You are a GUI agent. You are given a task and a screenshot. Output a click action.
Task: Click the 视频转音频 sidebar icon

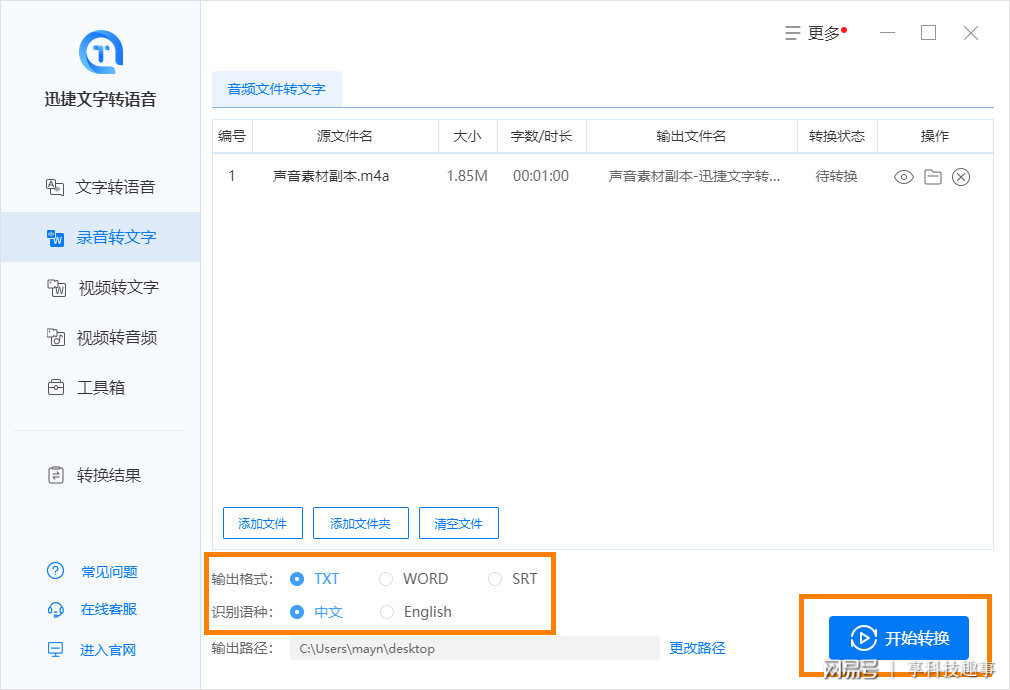click(56, 338)
